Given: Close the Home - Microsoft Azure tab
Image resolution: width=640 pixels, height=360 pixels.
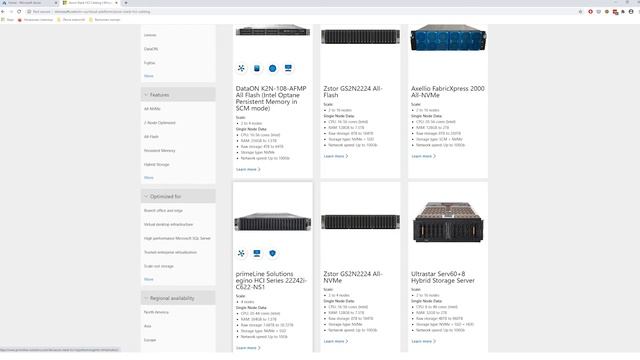Looking at the screenshot, I should 56,3.
